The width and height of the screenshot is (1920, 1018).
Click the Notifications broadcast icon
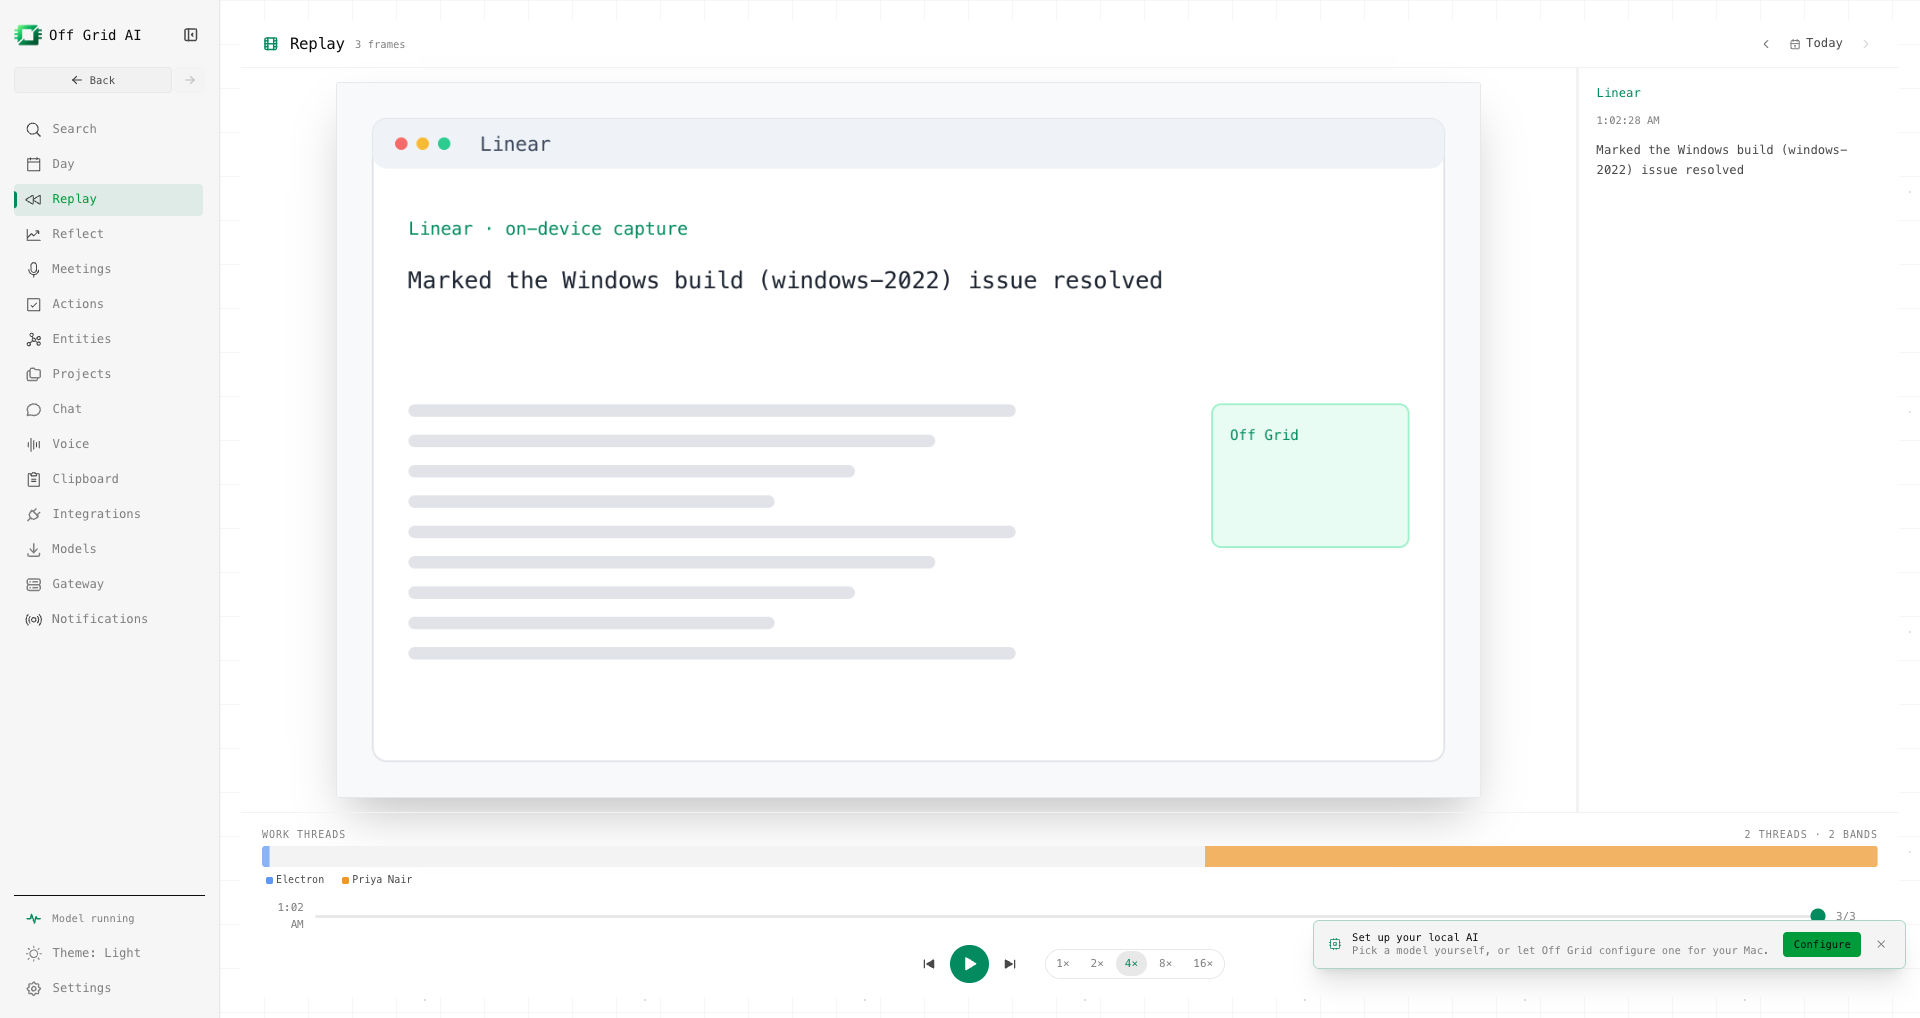34,620
